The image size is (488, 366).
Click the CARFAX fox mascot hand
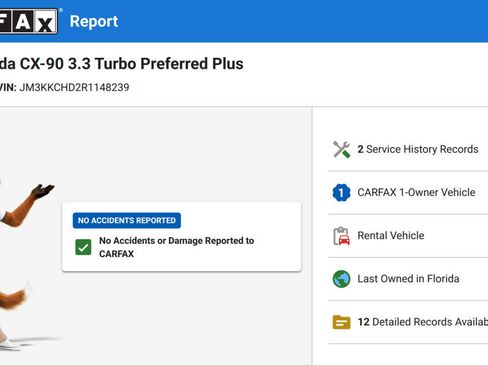43,191
